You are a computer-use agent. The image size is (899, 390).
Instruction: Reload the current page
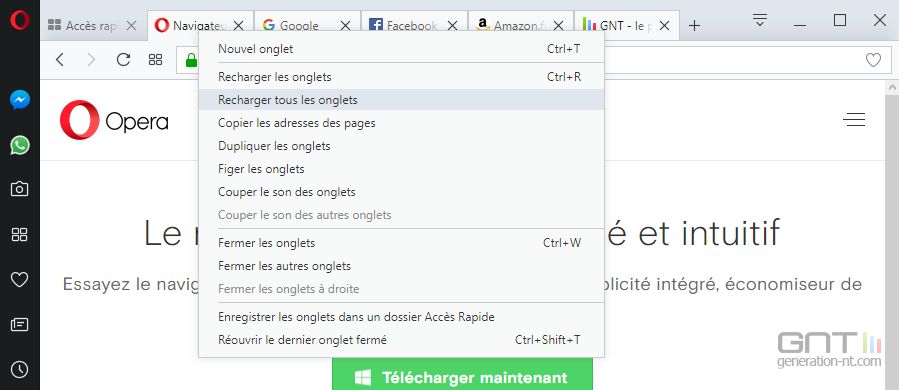click(123, 59)
